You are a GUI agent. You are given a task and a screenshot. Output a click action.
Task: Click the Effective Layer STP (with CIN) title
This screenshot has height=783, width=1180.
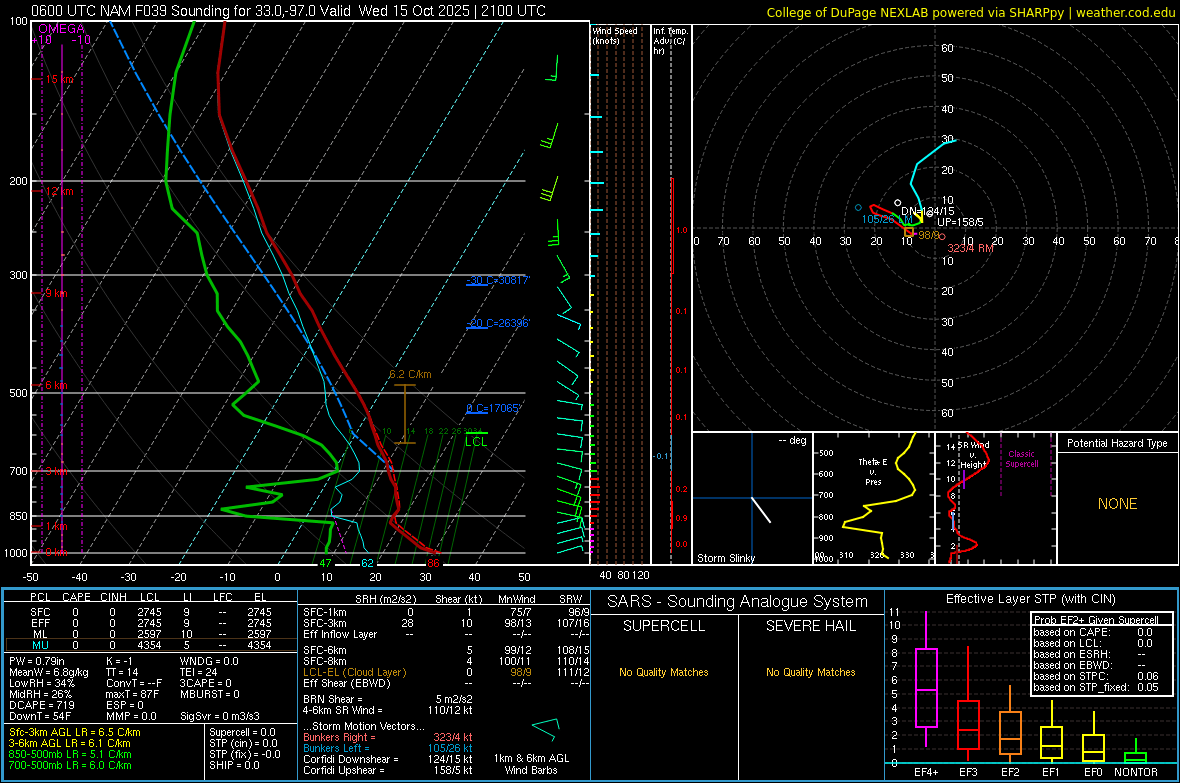coord(1030,599)
